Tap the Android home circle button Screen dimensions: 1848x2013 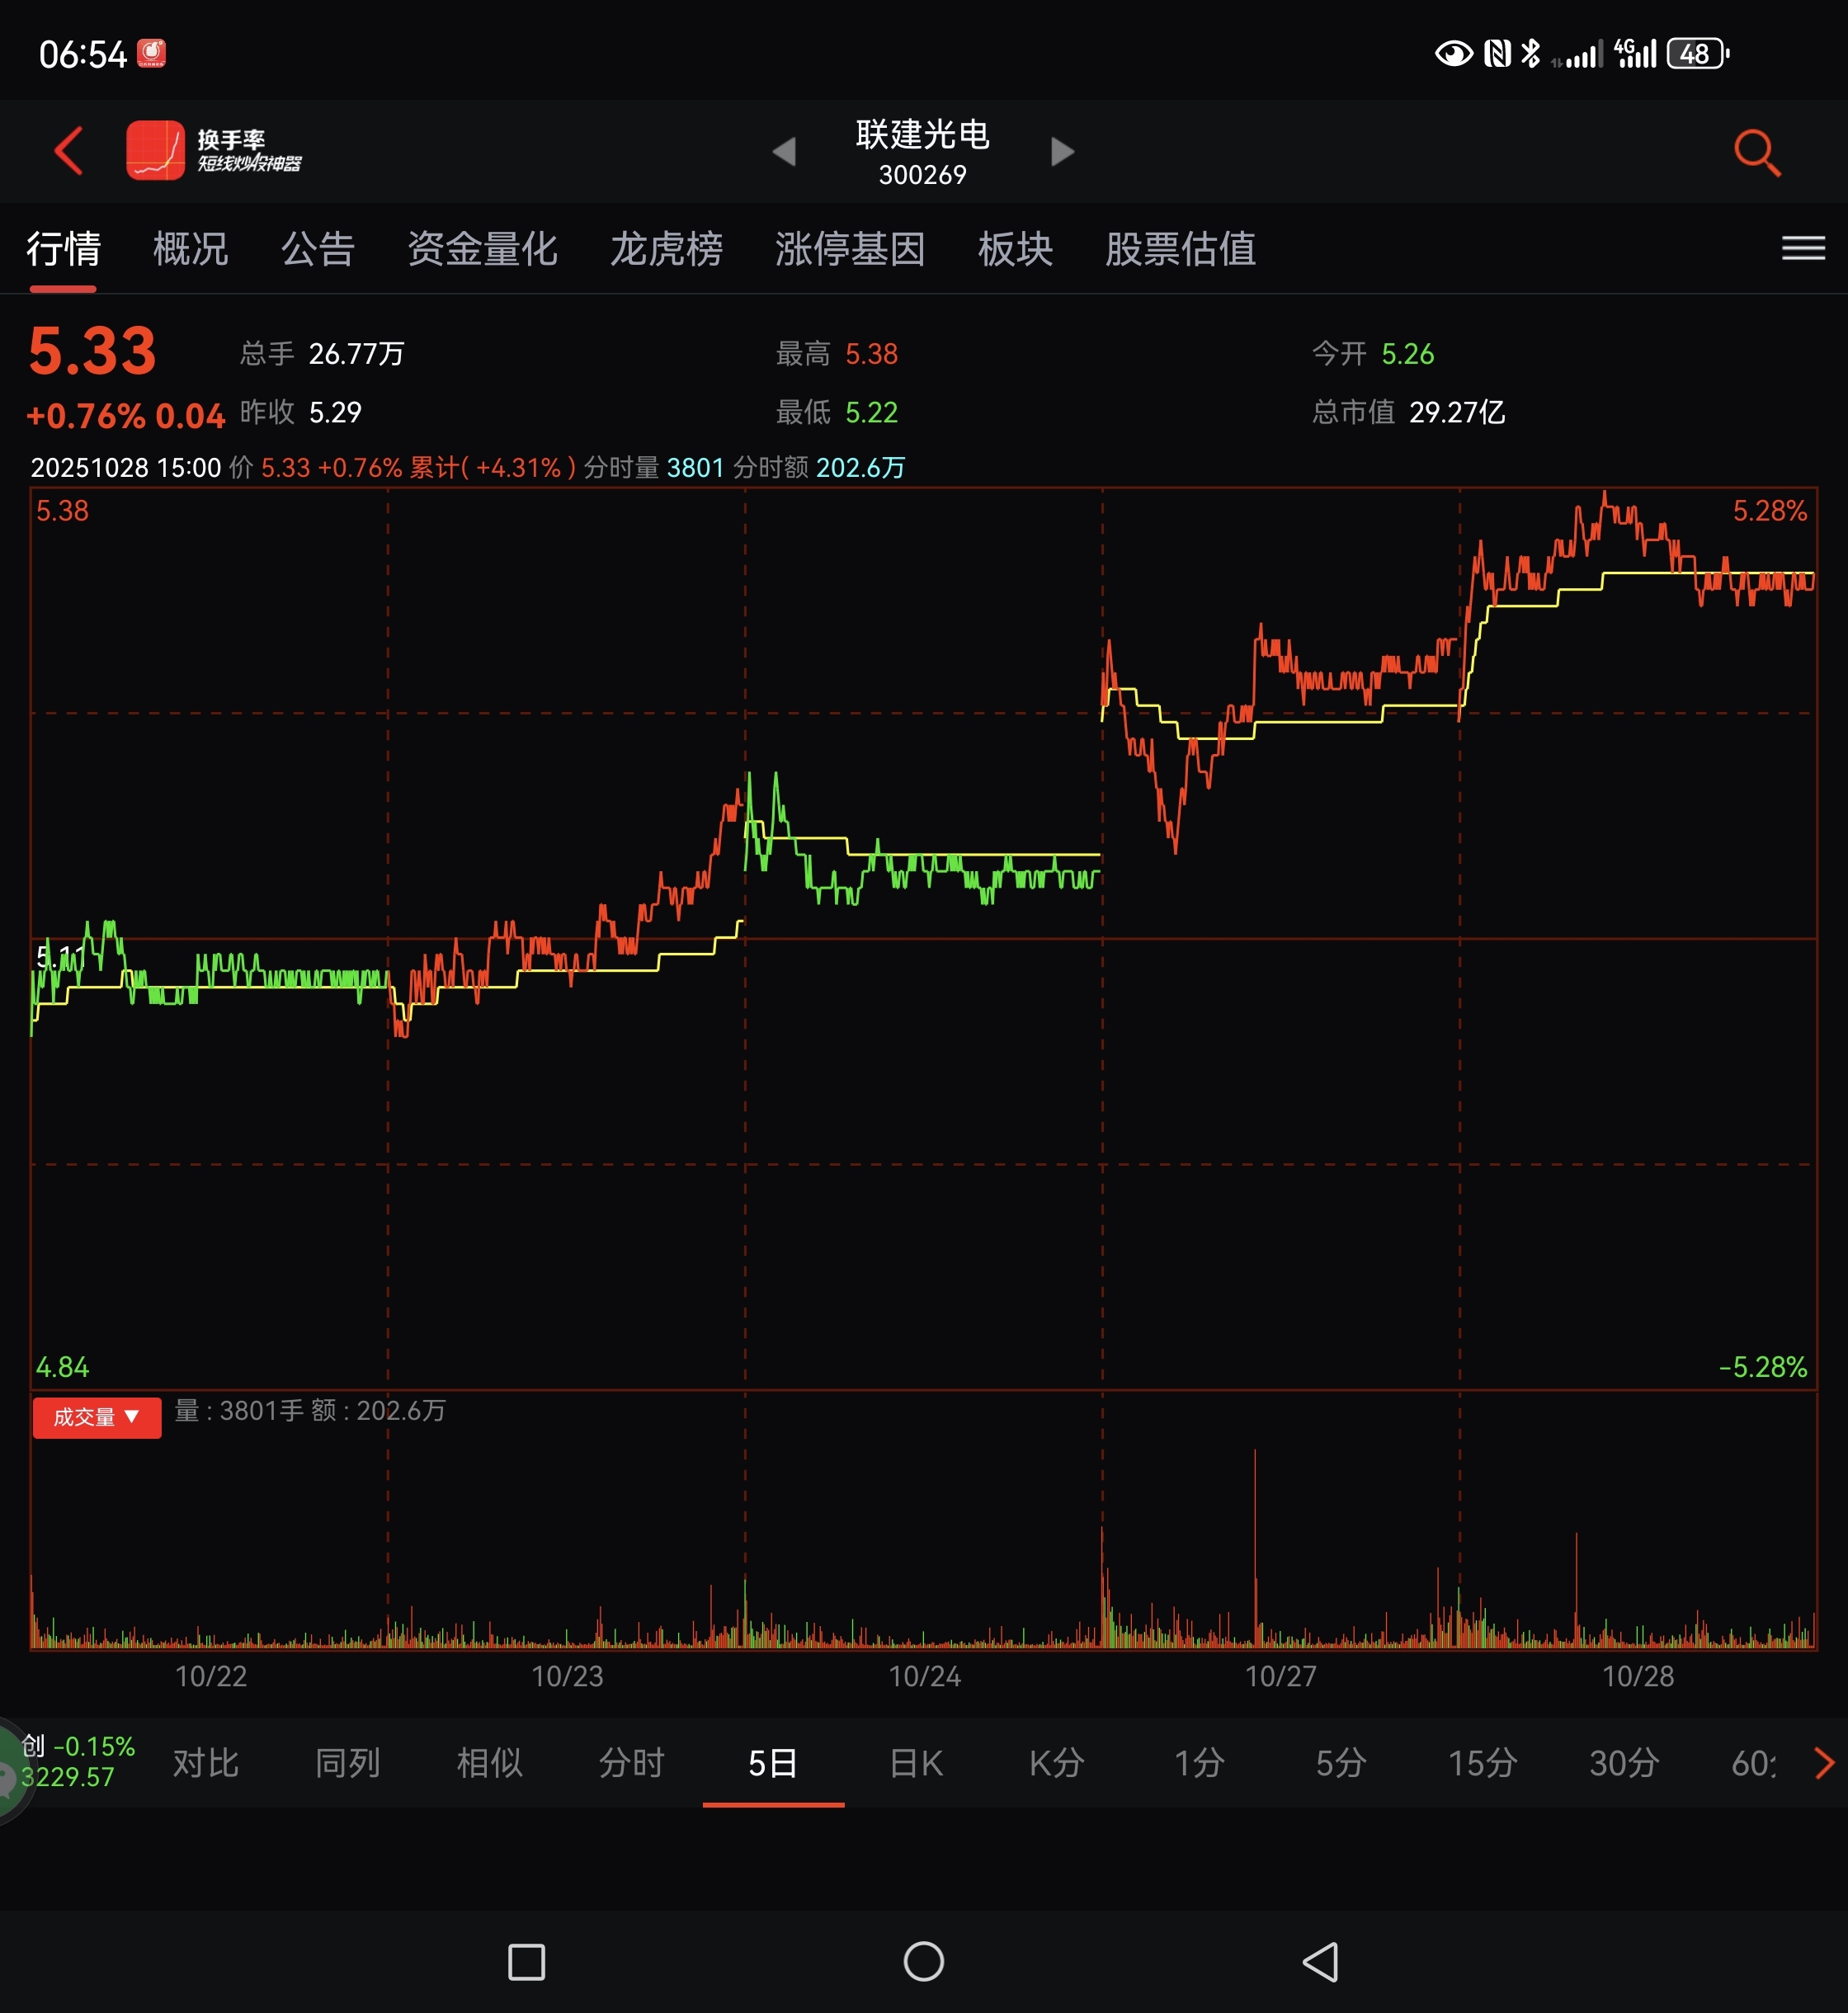[x=923, y=1961]
